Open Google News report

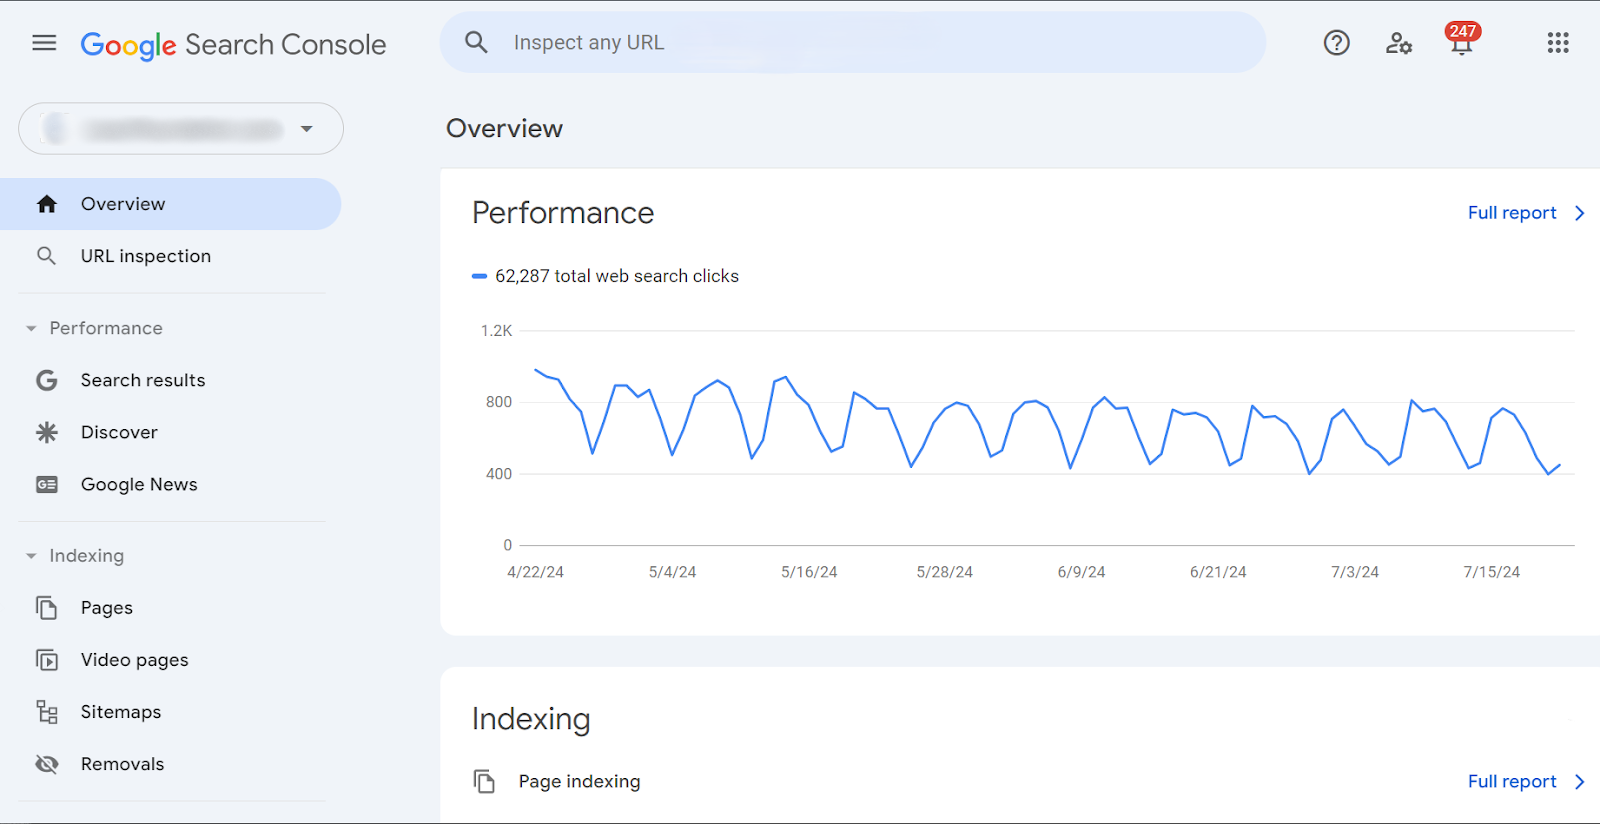139,484
